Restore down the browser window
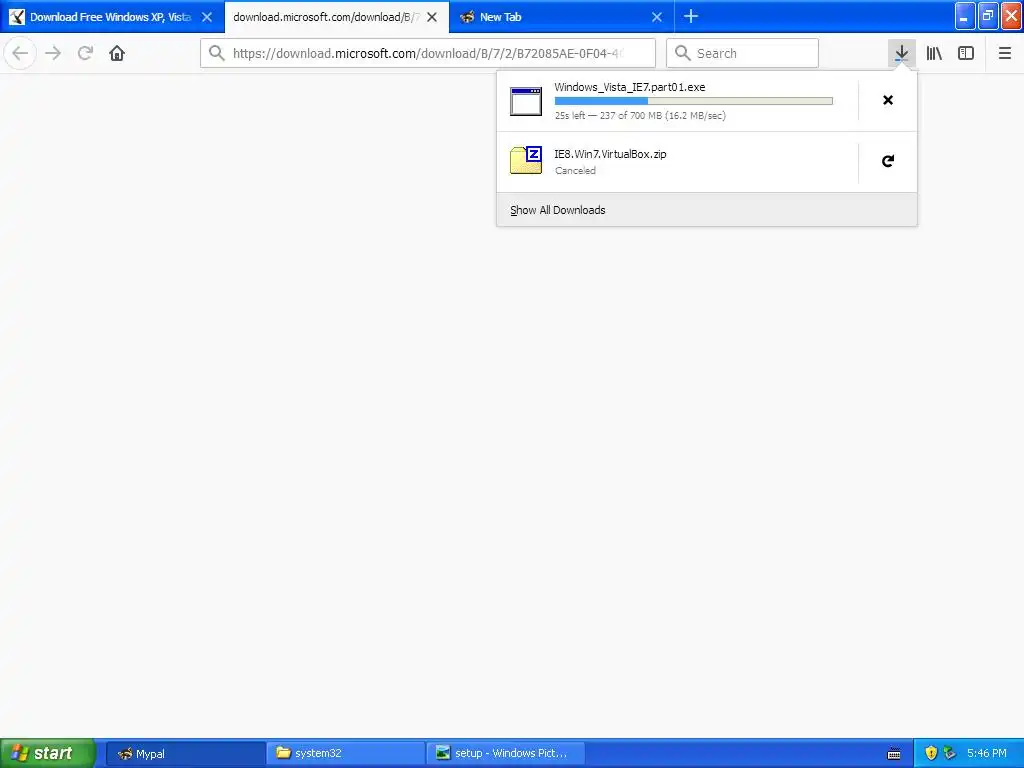The image size is (1024, 768). (988, 16)
